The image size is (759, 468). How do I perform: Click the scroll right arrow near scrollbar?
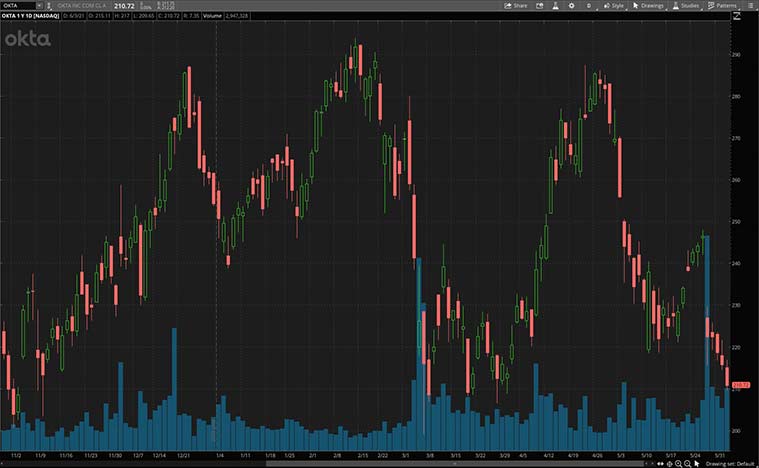pyautogui.click(x=653, y=464)
